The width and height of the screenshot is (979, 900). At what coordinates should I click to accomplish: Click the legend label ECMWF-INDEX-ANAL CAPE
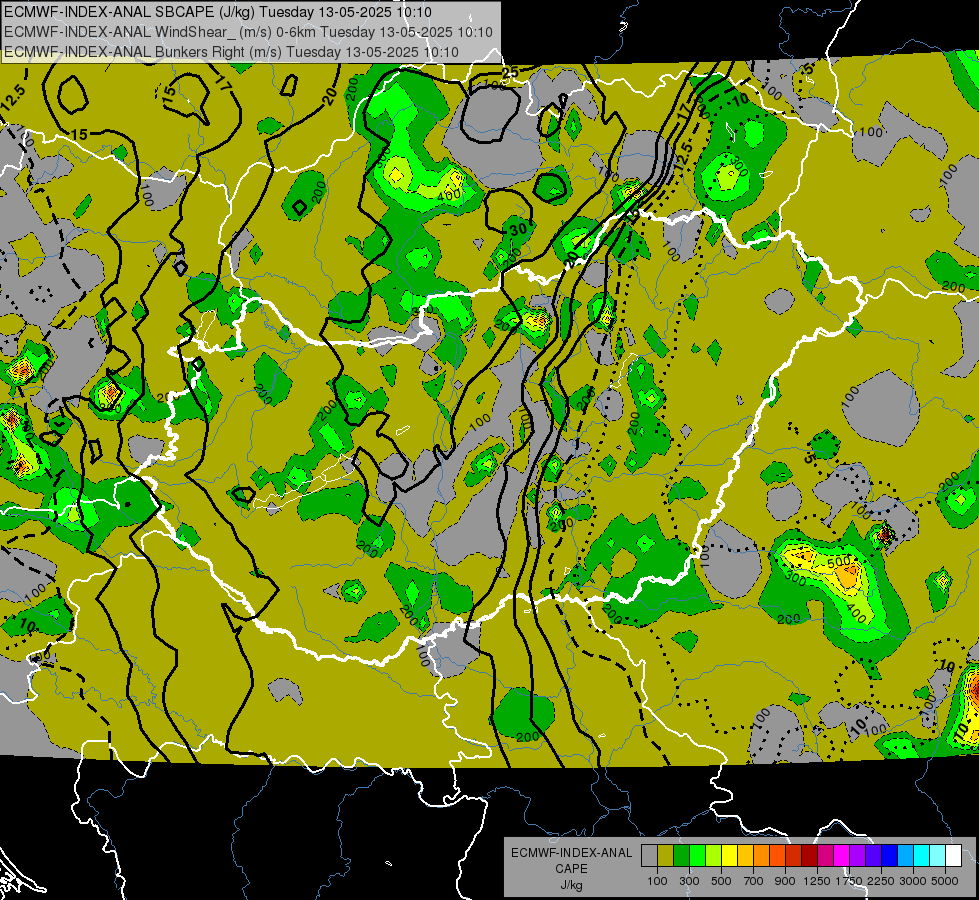coord(572,861)
